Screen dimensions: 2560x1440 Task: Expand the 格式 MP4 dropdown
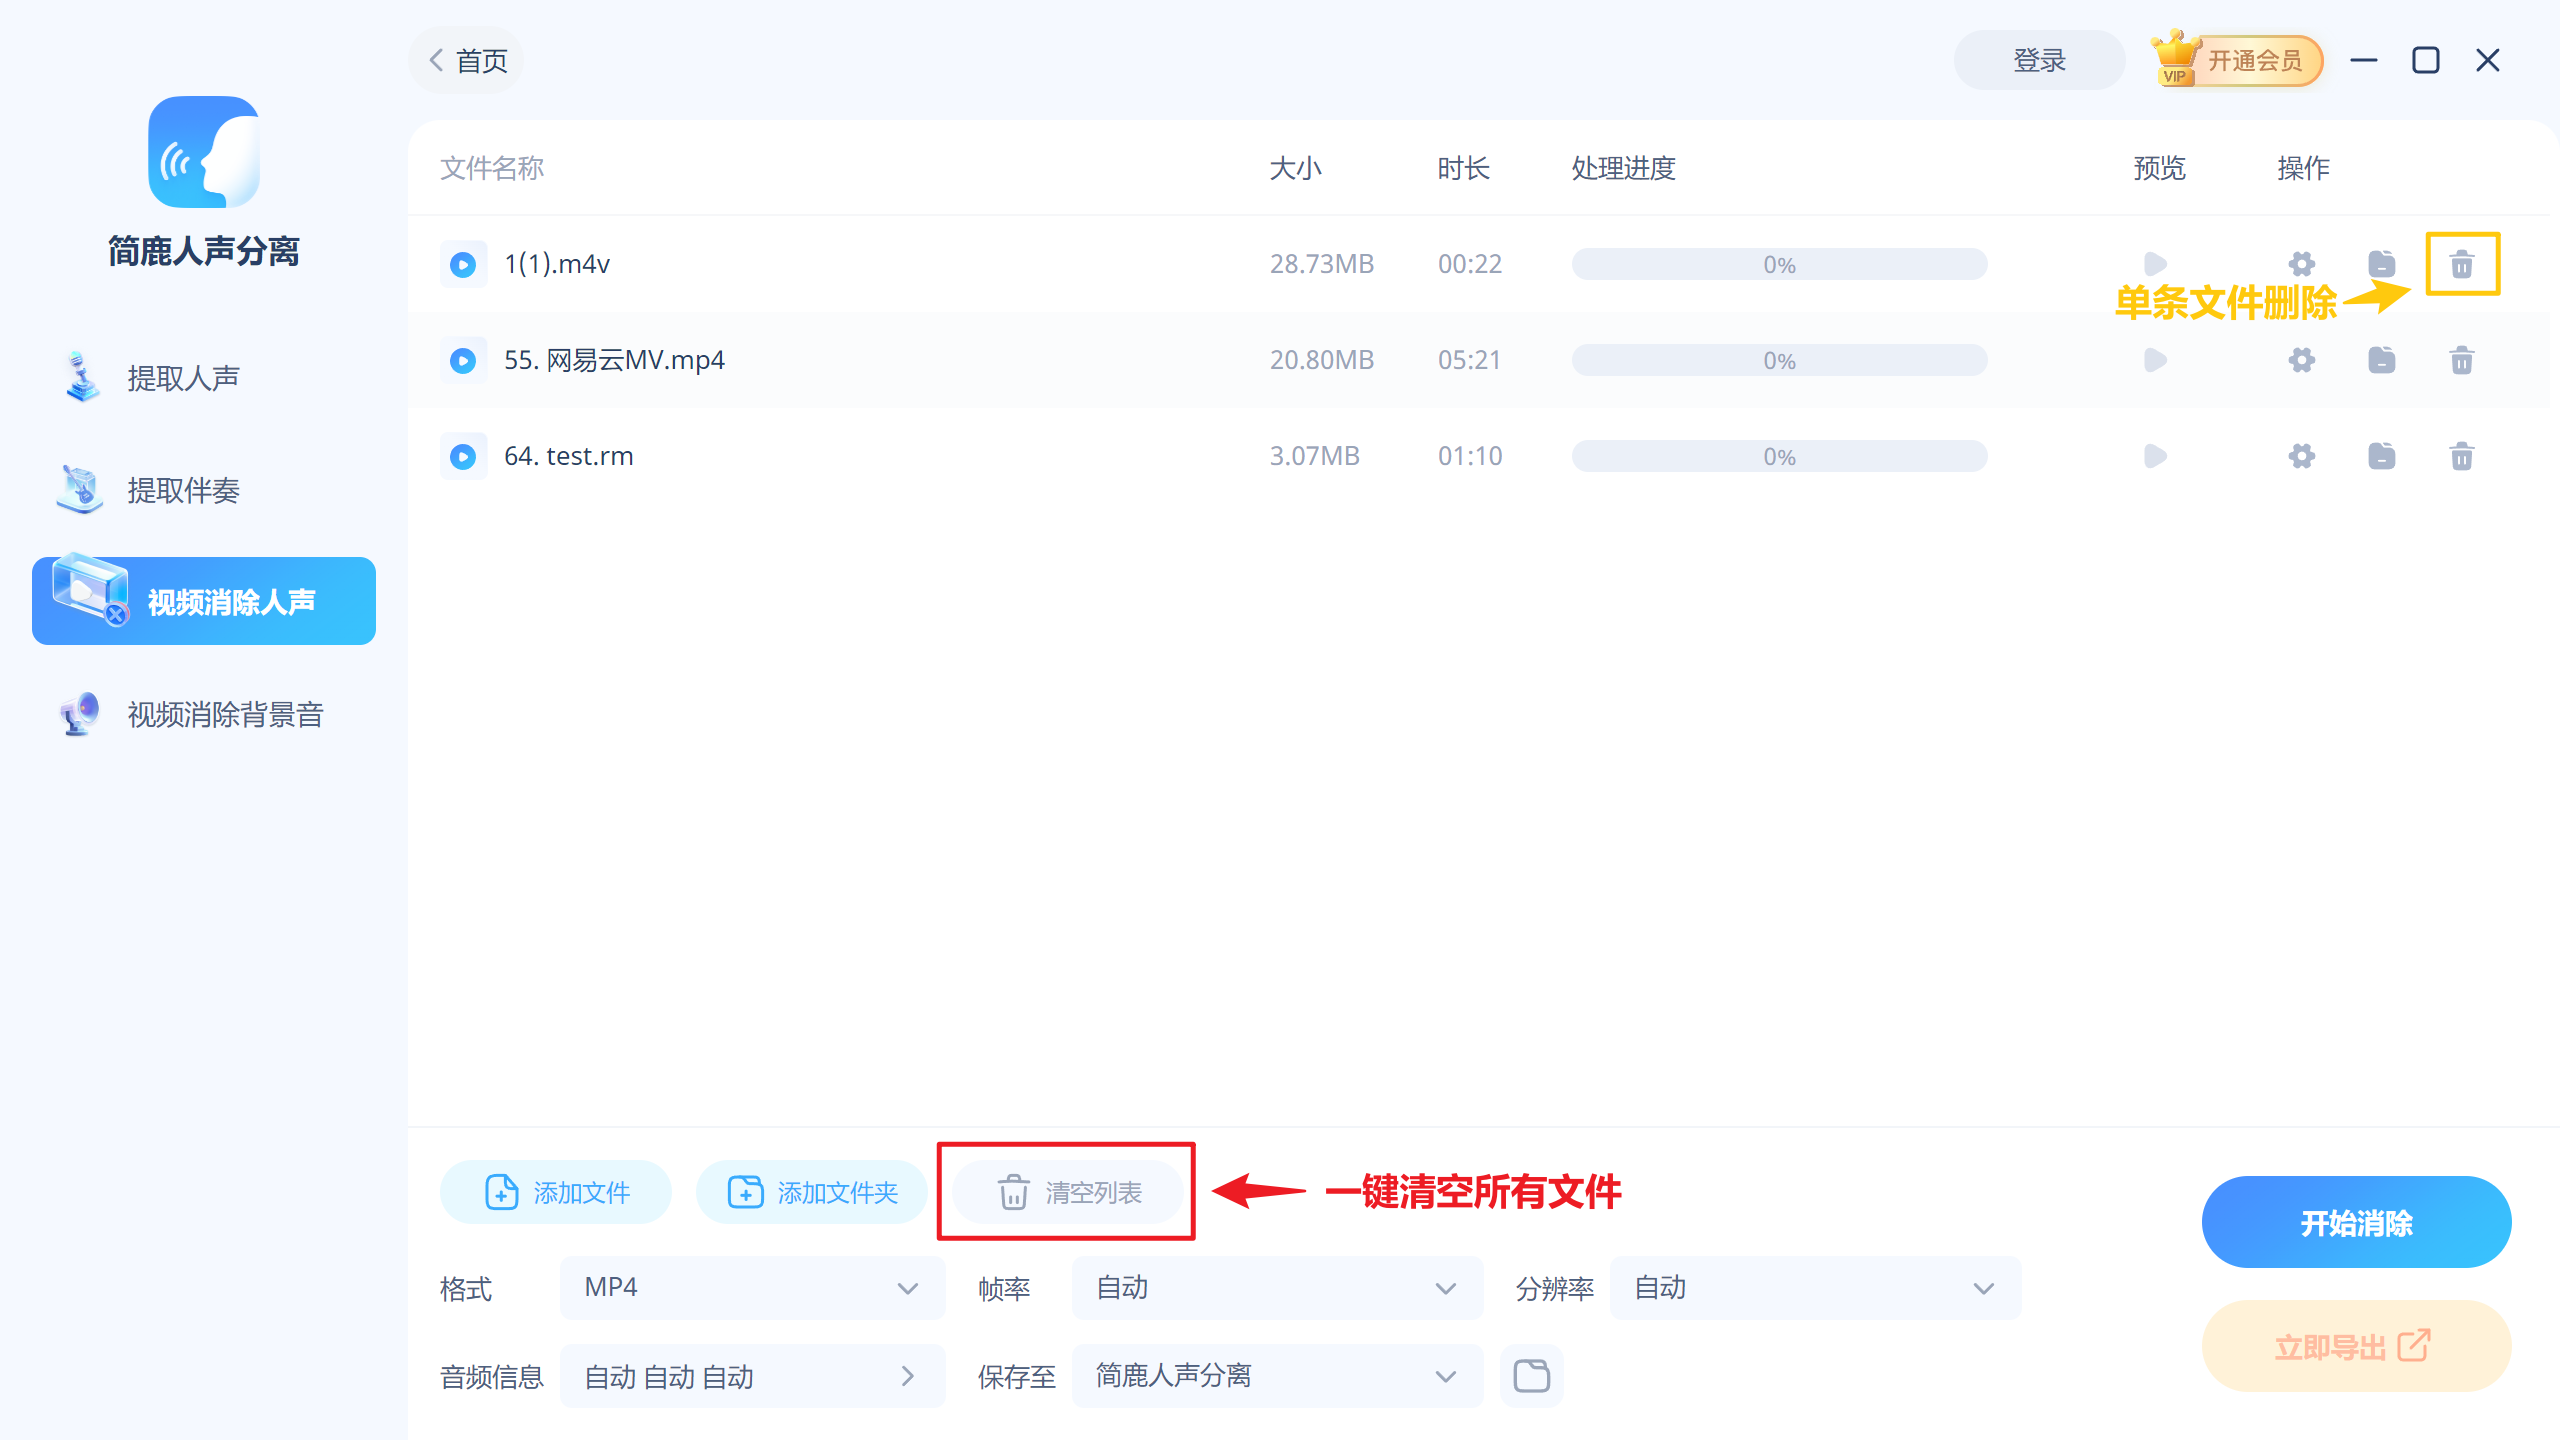(x=752, y=1288)
